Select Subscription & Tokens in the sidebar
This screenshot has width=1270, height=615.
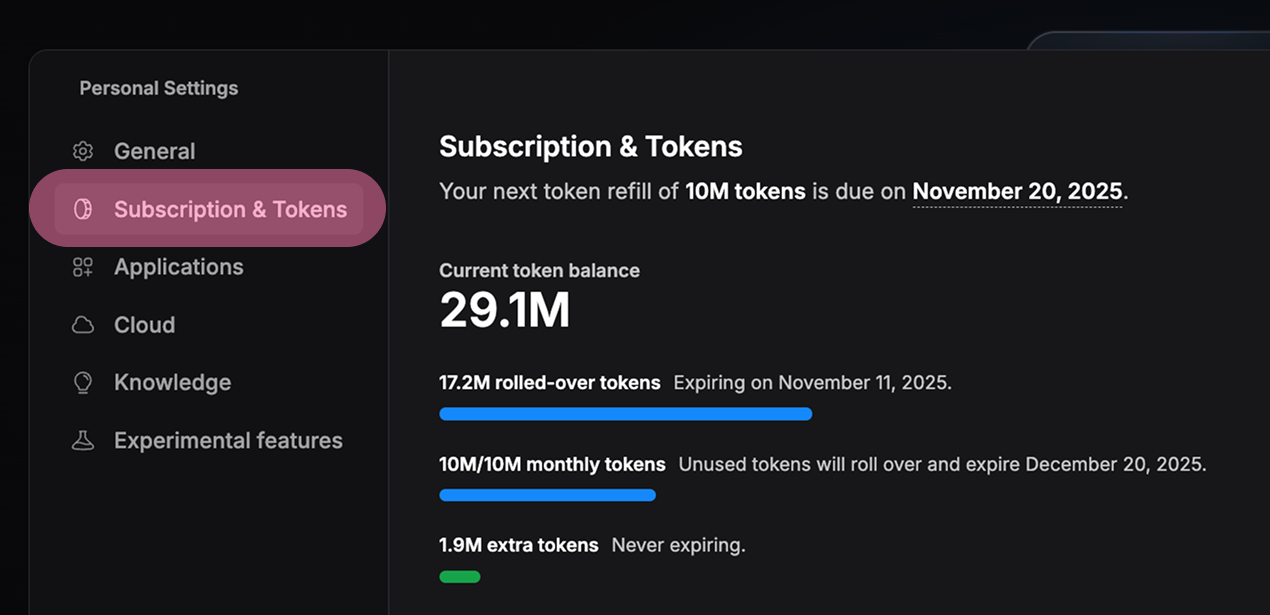point(229,209)
